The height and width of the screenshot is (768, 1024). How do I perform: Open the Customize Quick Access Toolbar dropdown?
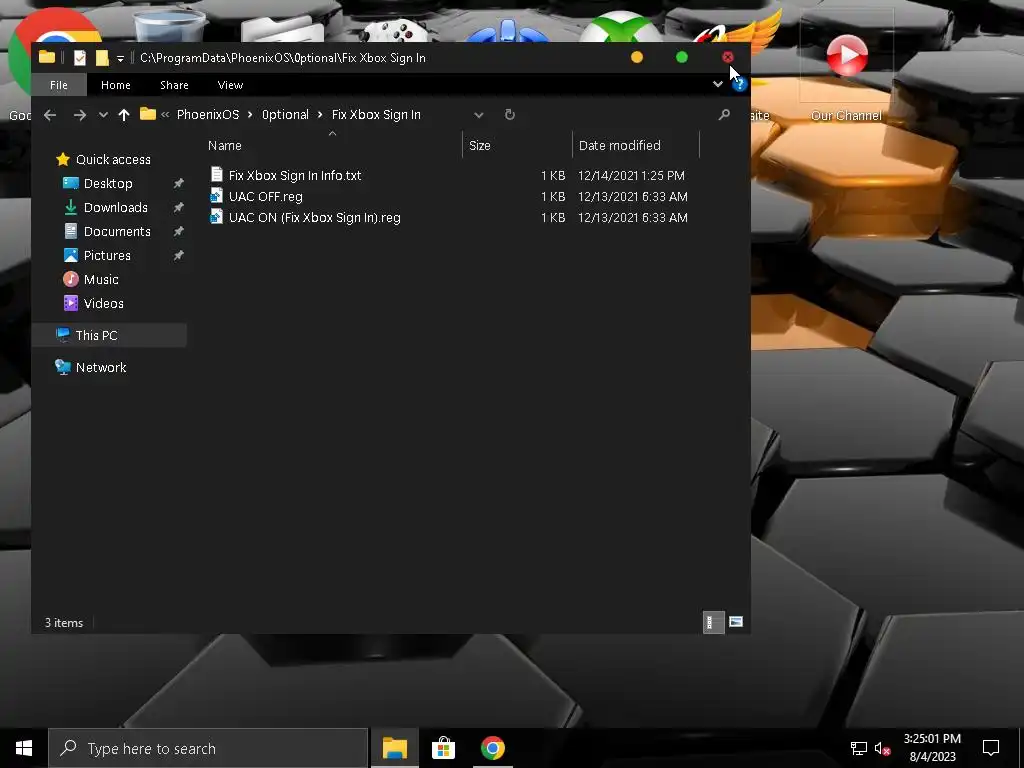[120, 59]
